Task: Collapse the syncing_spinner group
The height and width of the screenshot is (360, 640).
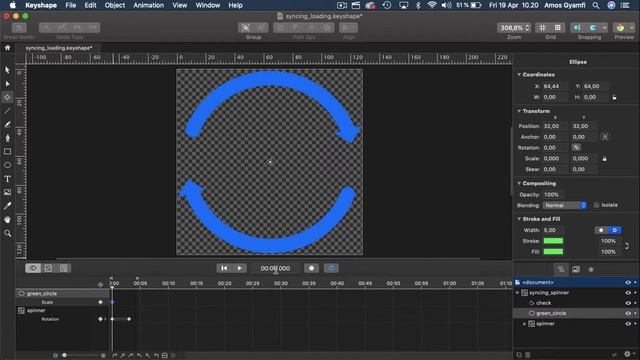Action: click(x=518, y=293)
